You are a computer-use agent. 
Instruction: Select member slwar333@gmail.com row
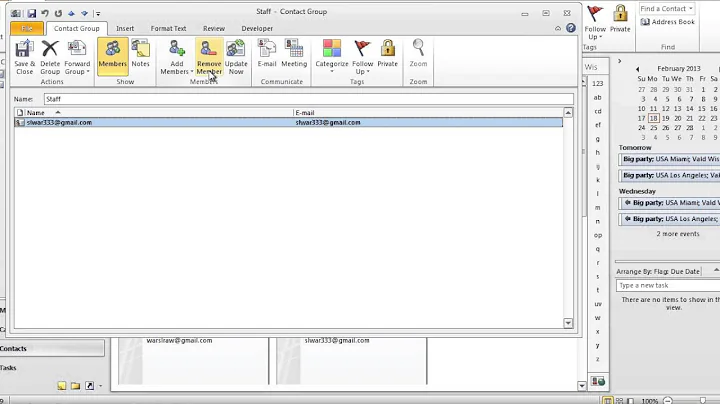[288, 123]
